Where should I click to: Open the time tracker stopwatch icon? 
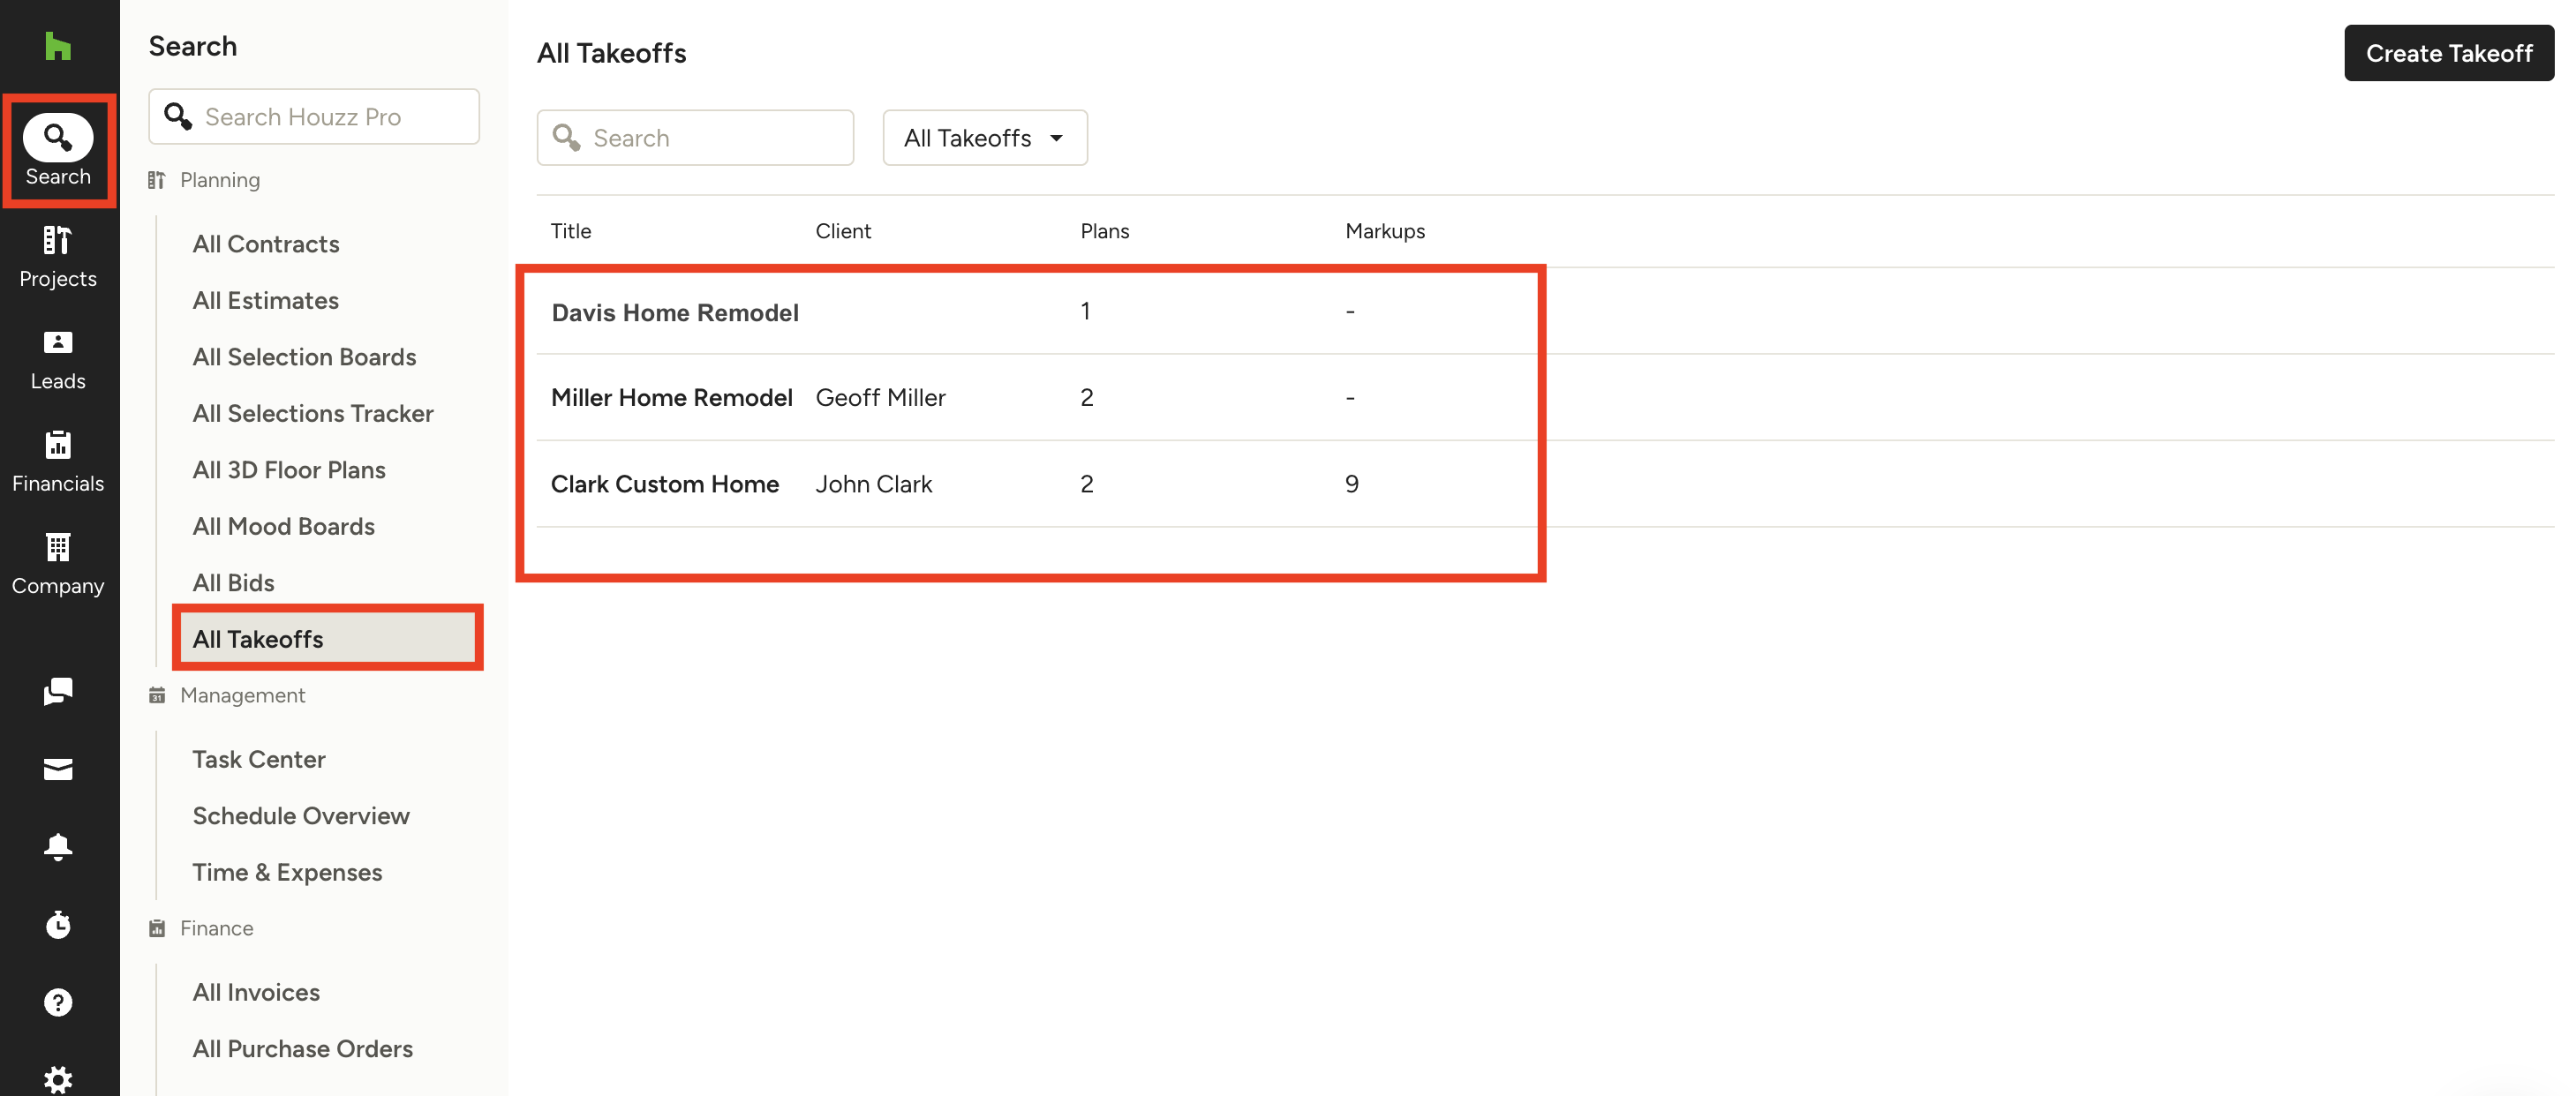(58, 924)
